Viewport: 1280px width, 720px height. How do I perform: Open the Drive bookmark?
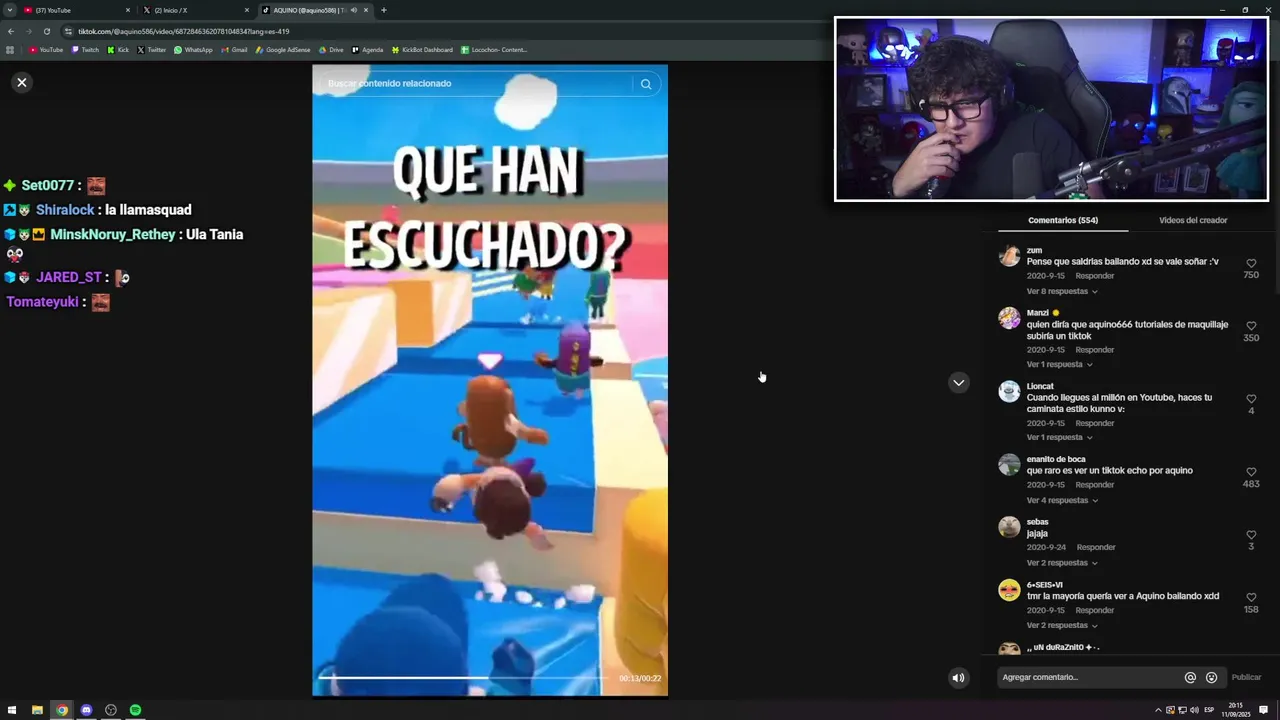pos(331,50)
